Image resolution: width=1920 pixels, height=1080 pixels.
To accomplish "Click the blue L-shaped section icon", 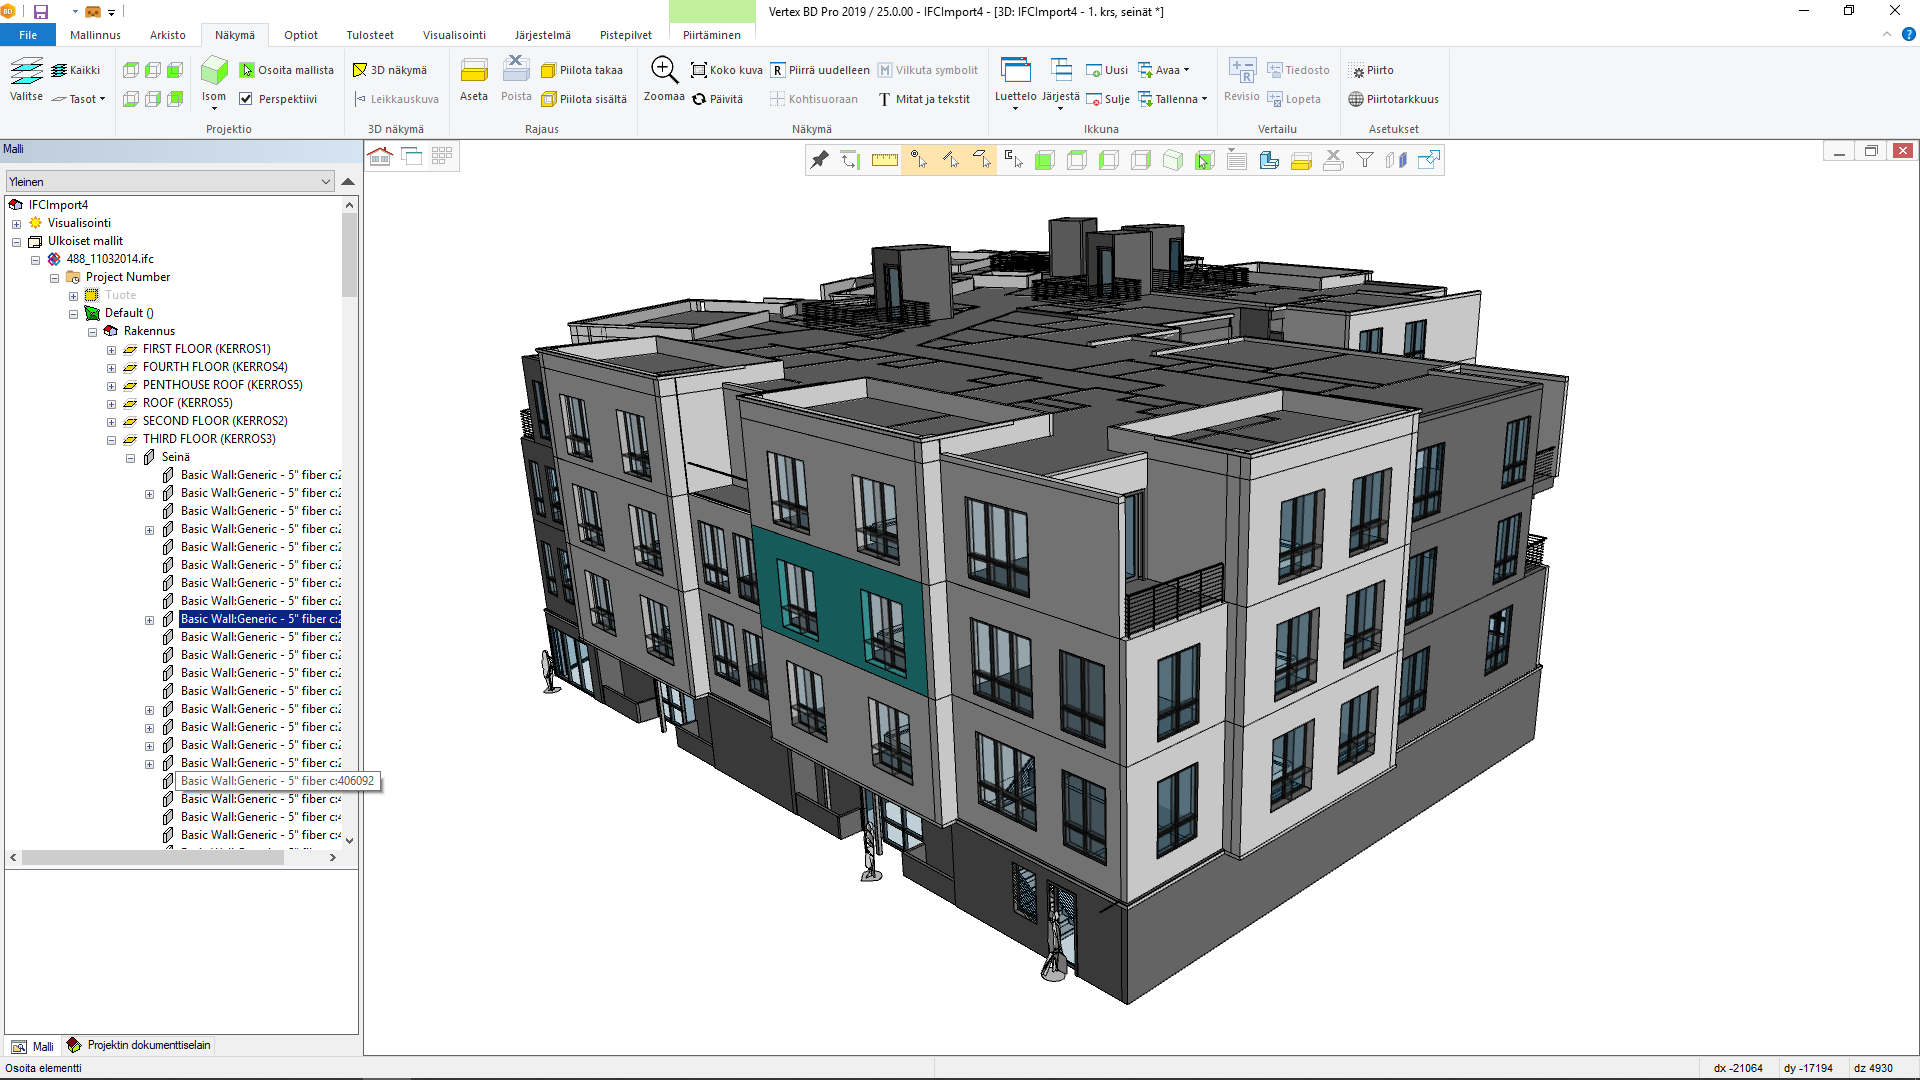I will point(1269,160).
